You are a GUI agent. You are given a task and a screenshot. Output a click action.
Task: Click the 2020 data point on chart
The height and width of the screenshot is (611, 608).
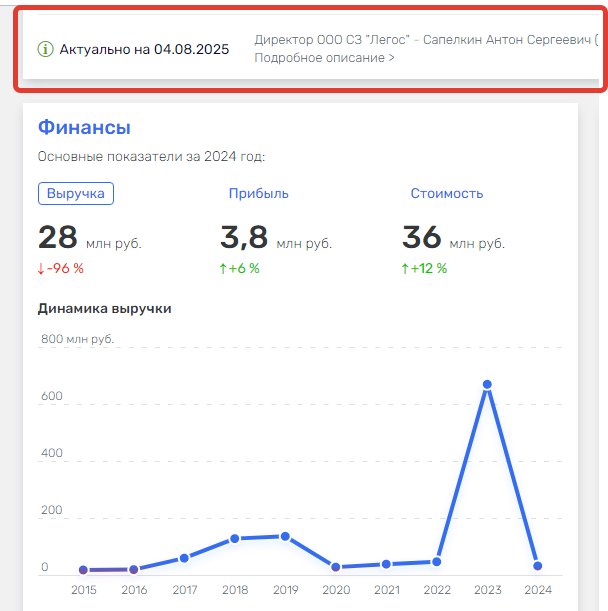click(336, 567)
